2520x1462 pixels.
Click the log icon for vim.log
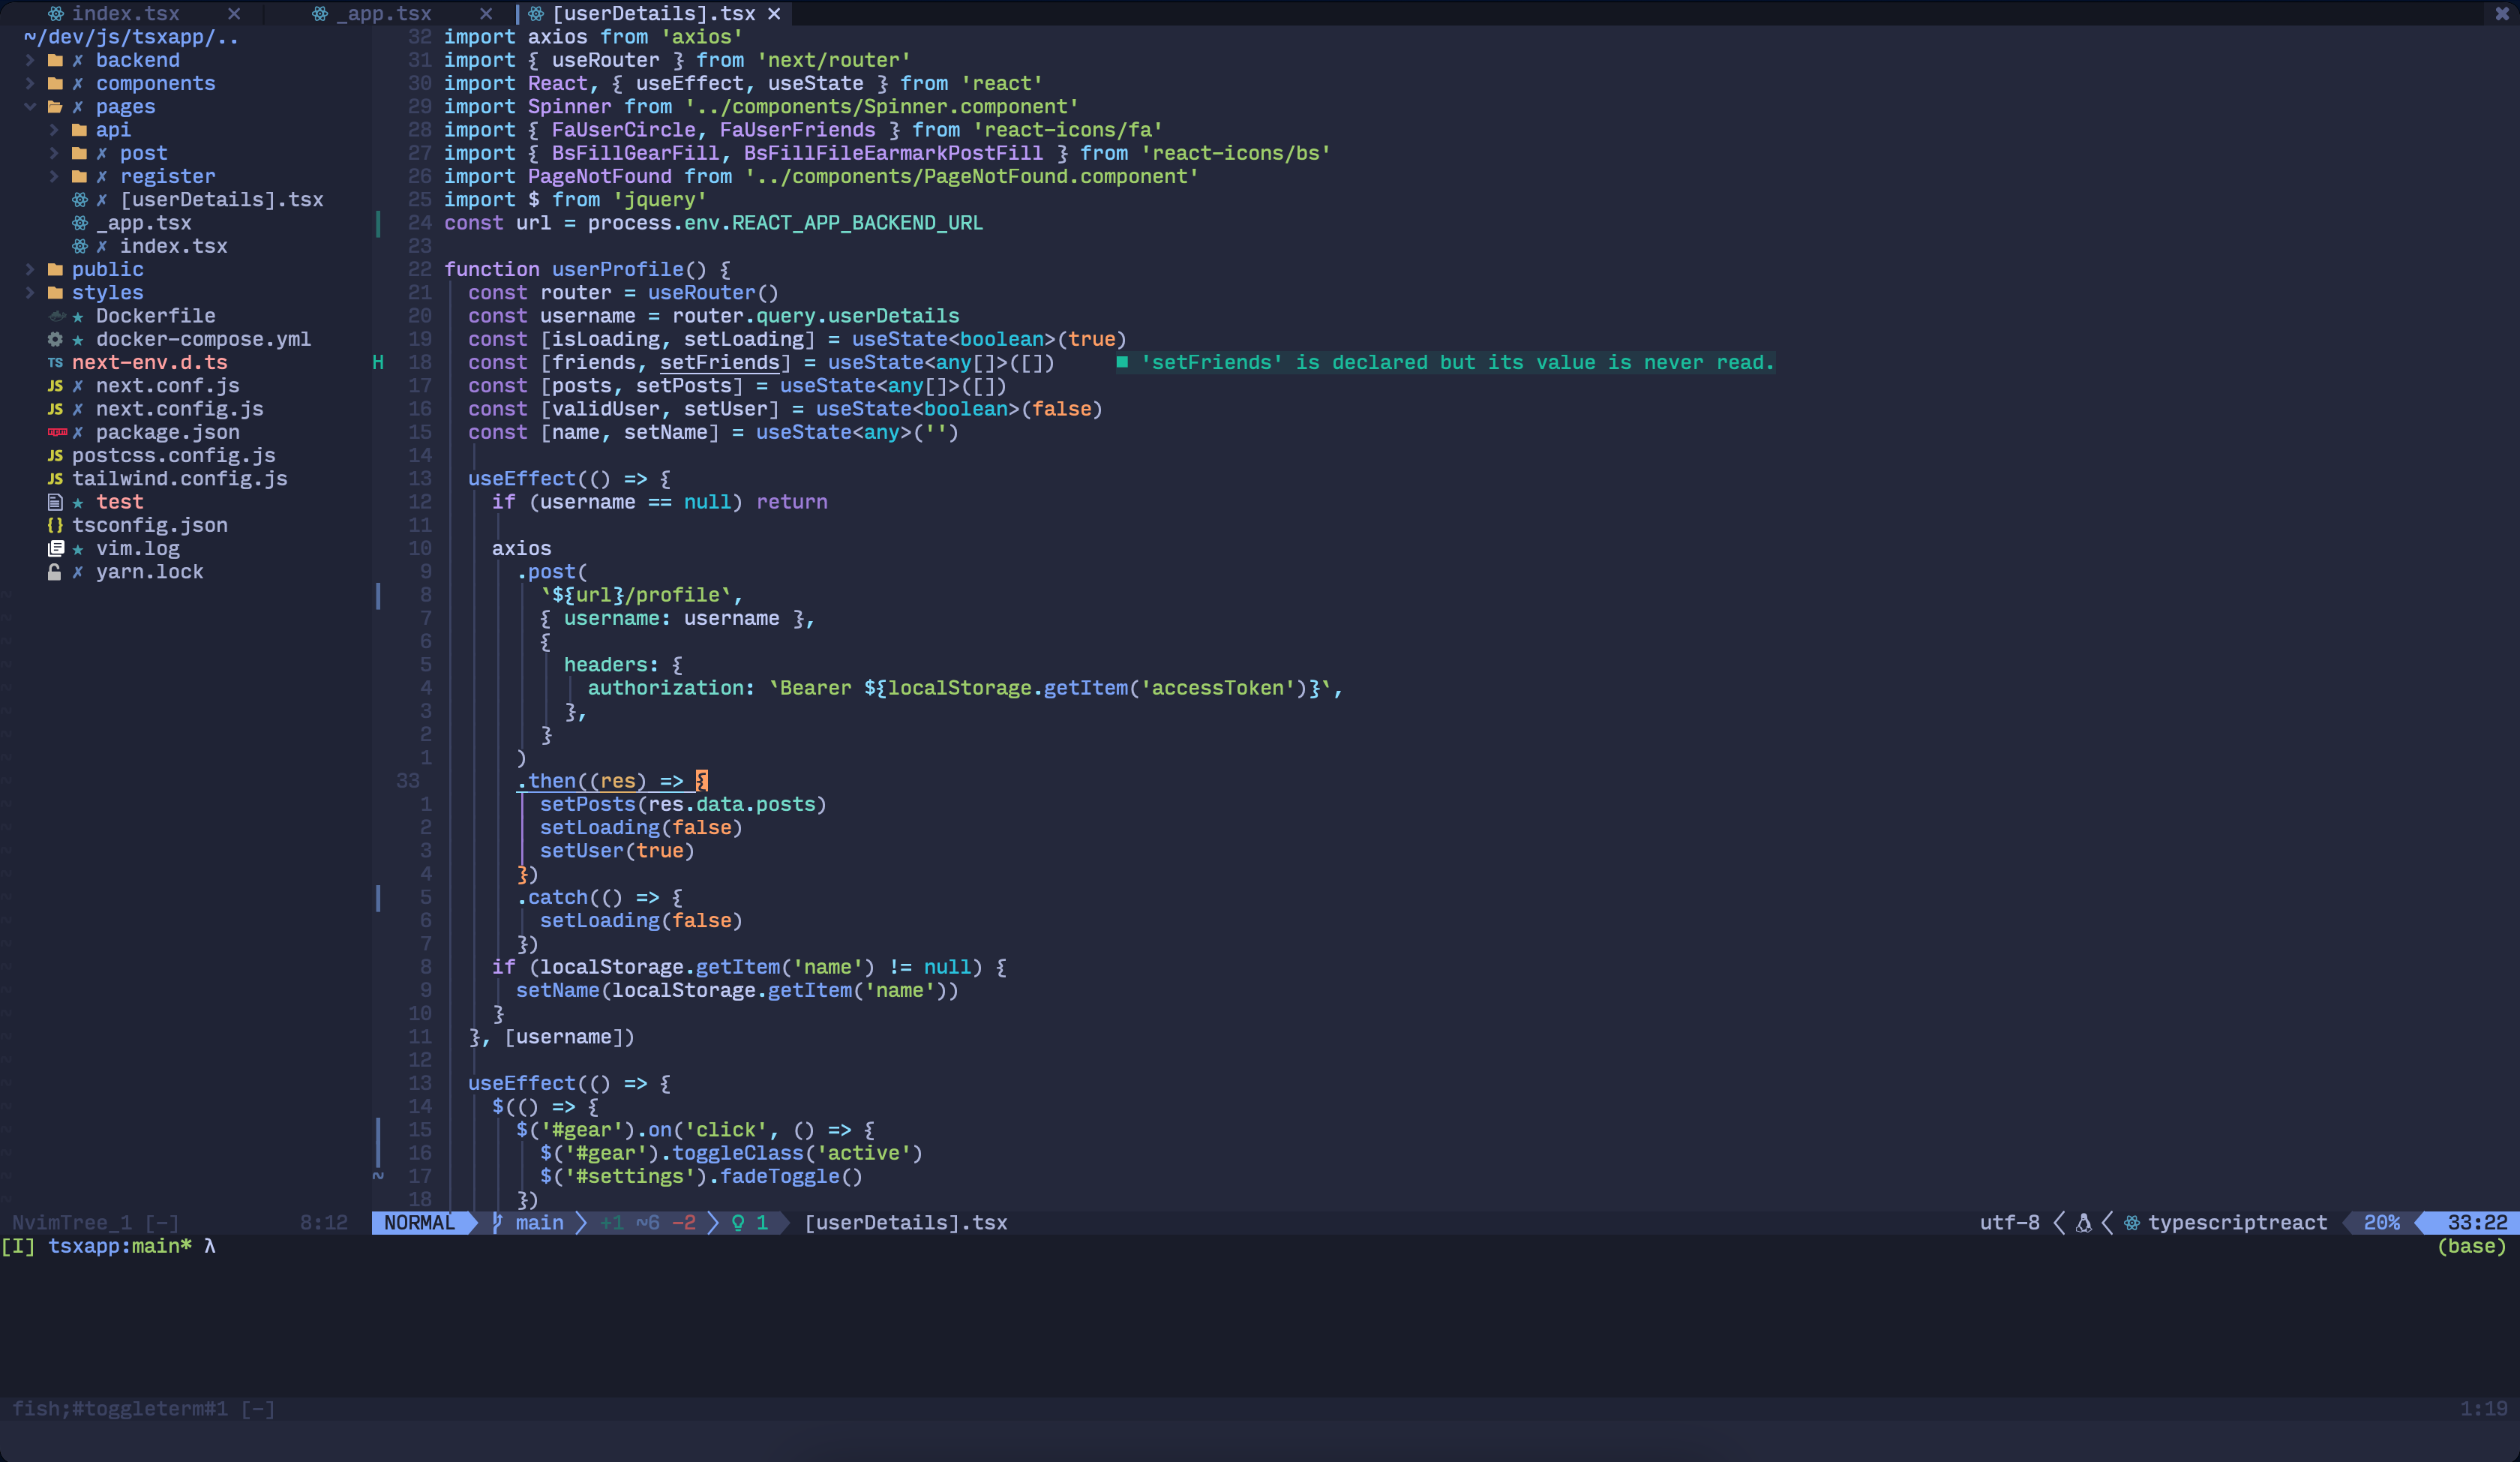pyautogui.click(x=56, y=548)
